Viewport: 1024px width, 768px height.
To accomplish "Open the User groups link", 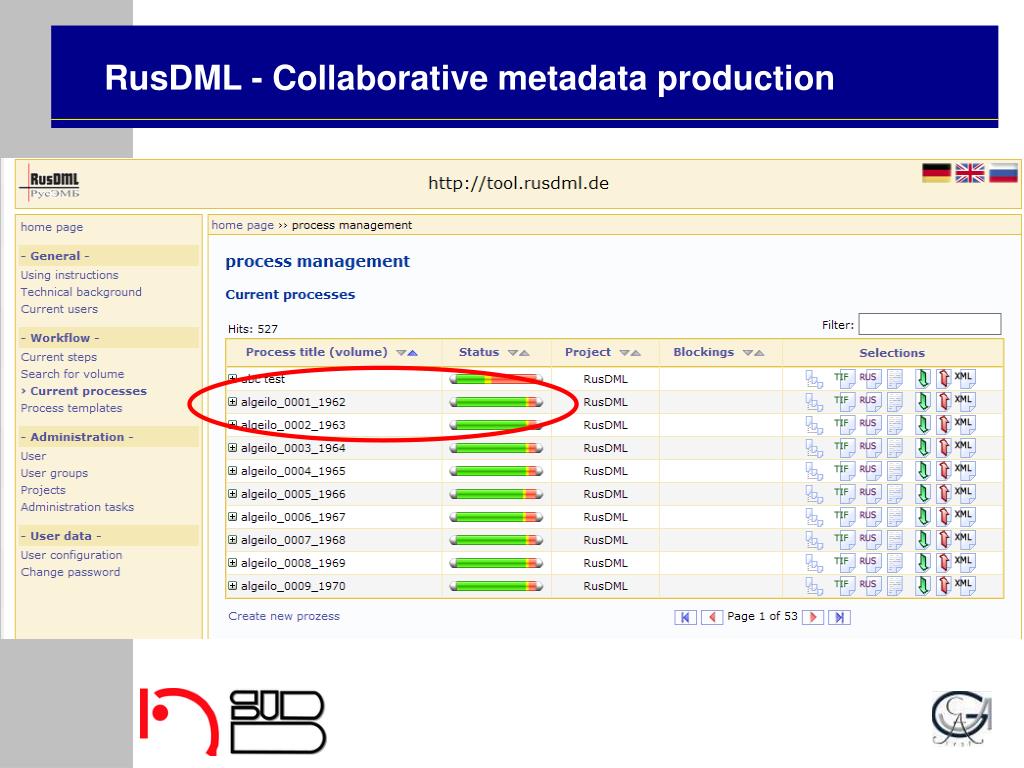I will tap(54, 473).
